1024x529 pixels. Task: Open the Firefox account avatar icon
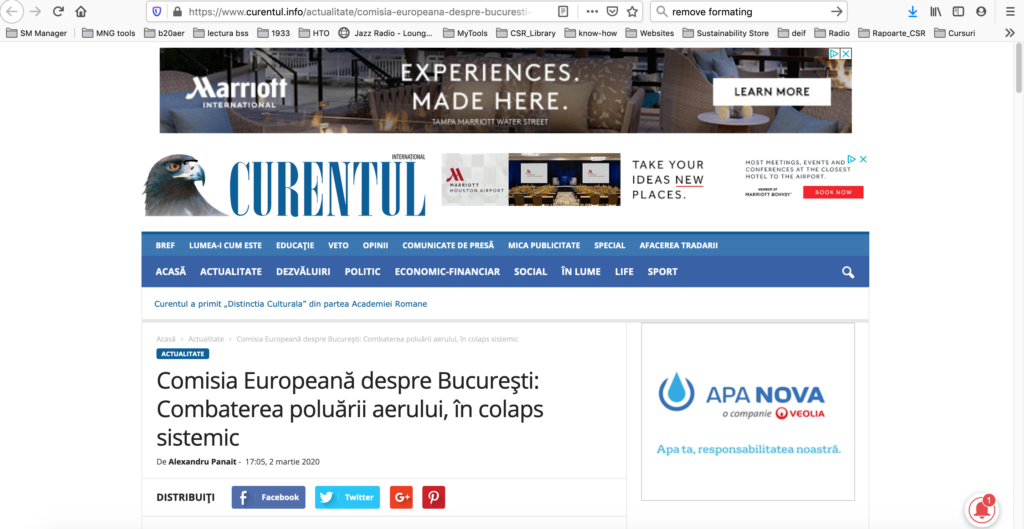point(981,11)
